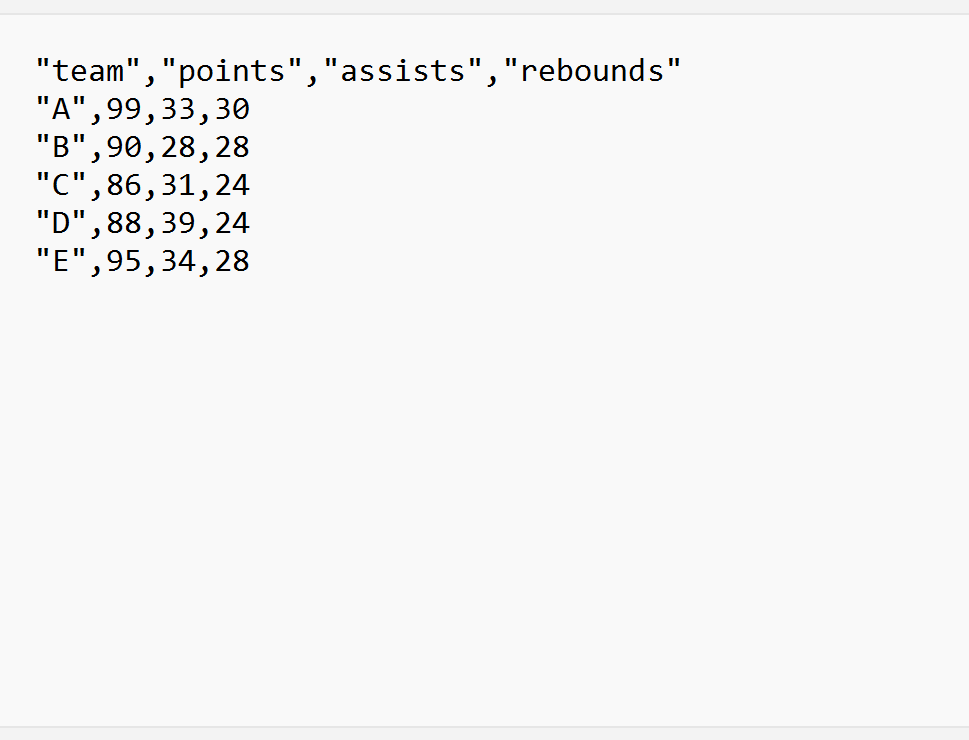Click the points value 99 in row A
The height and width of the screenshot is (740, 969).
tap(124, 109)
